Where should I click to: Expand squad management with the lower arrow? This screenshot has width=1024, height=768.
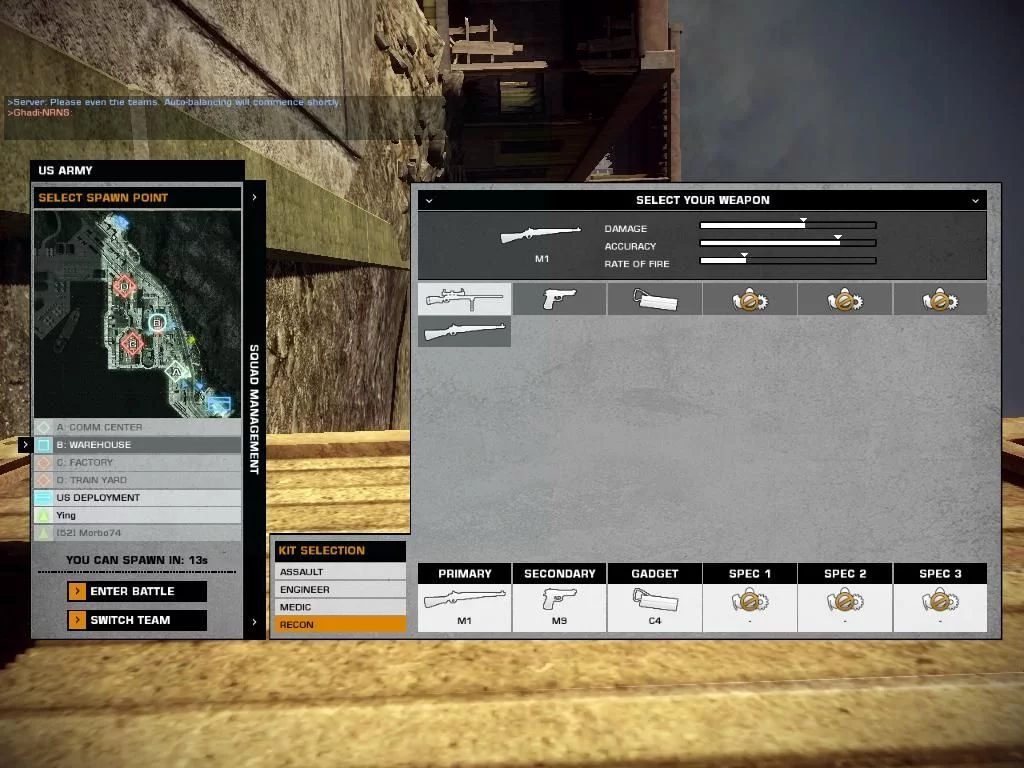[254, 622]
